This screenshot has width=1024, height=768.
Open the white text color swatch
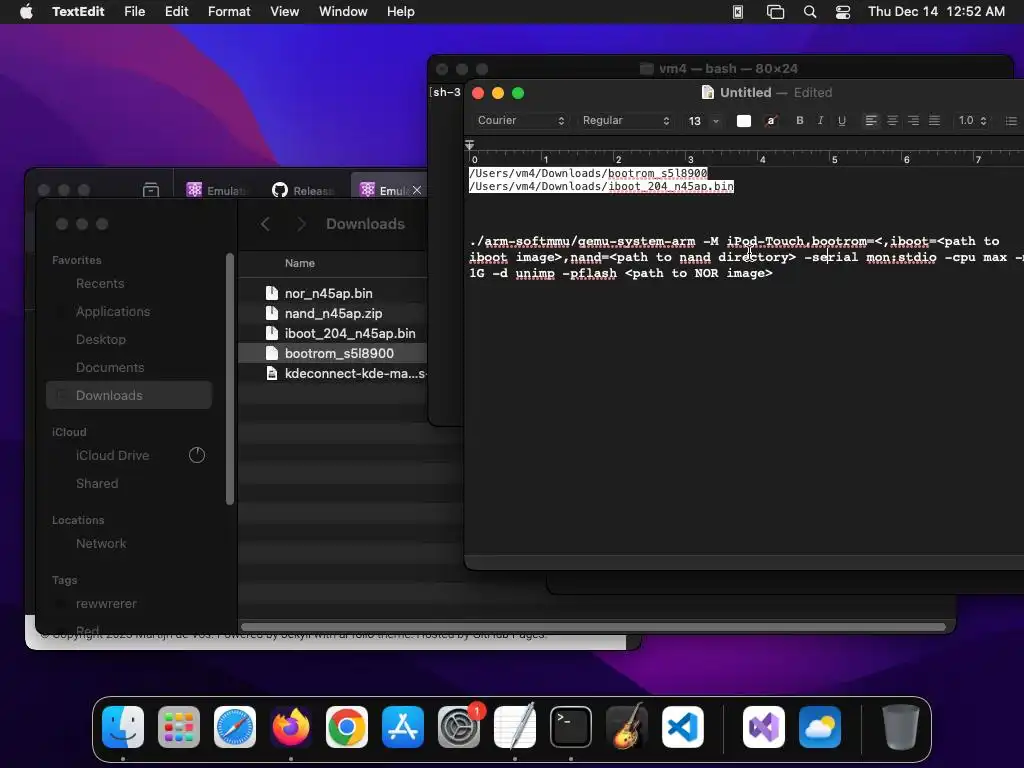pos(743,121)
